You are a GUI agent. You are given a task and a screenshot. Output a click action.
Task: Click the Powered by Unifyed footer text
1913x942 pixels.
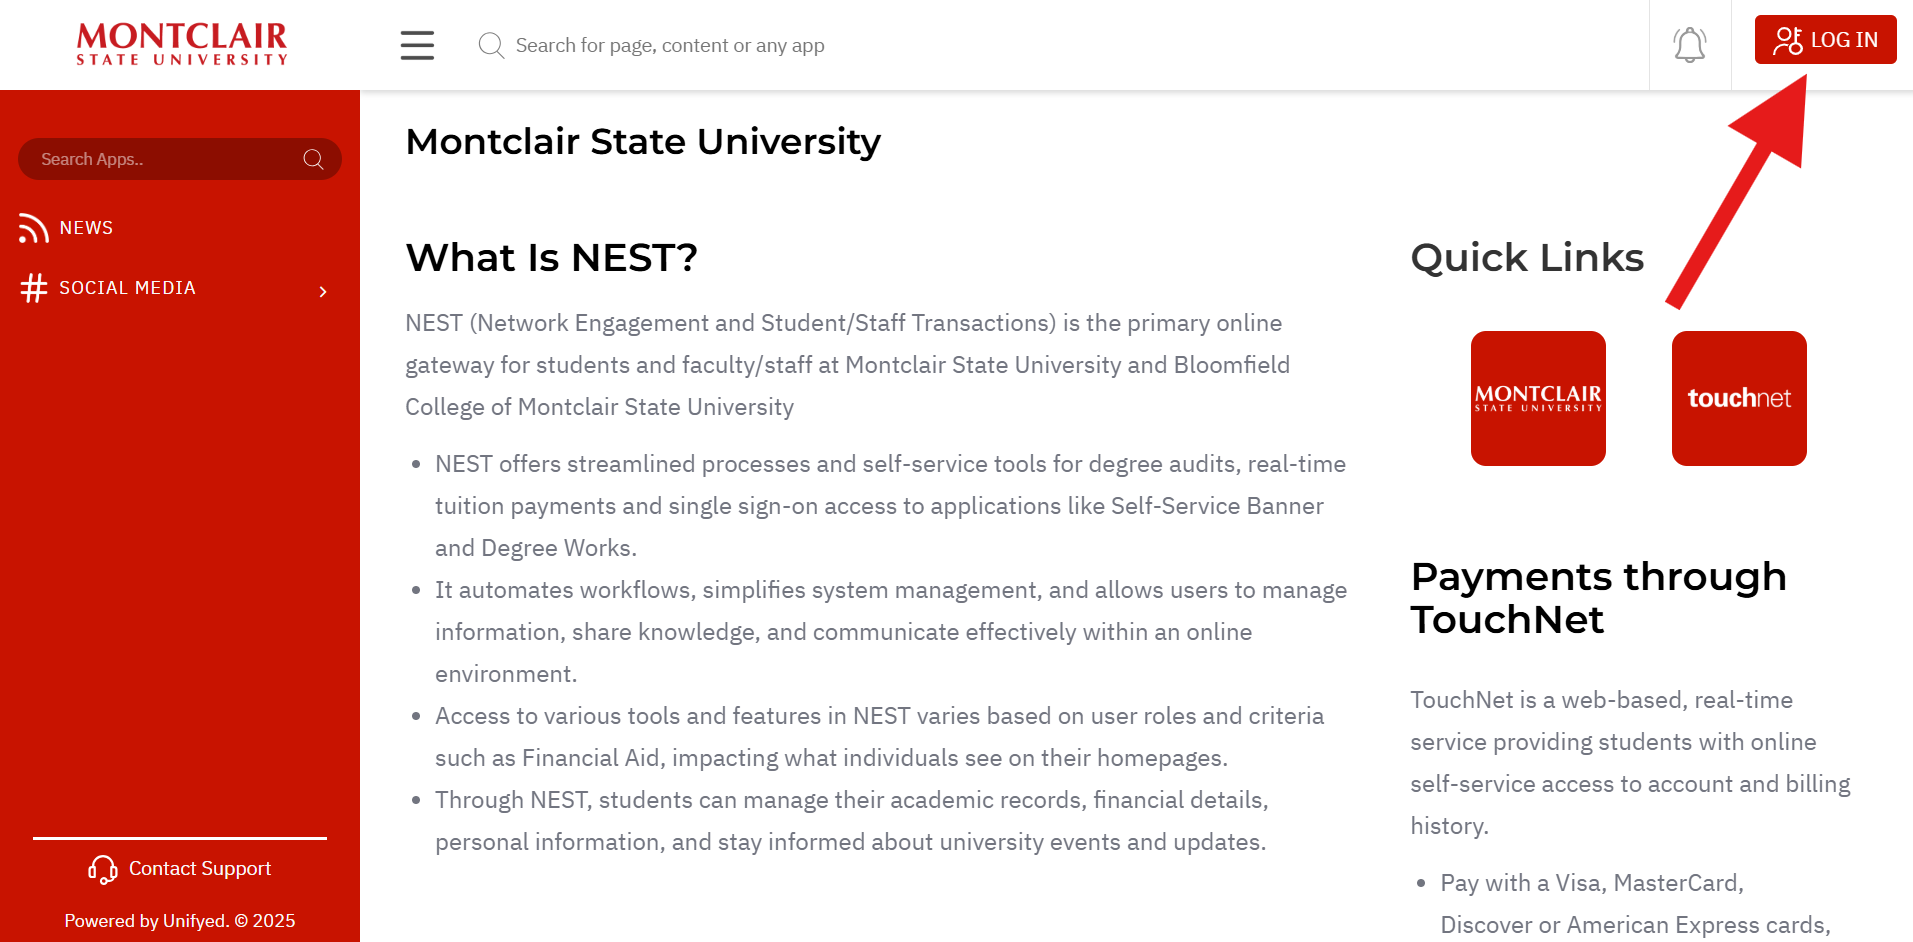coord(180,921)
